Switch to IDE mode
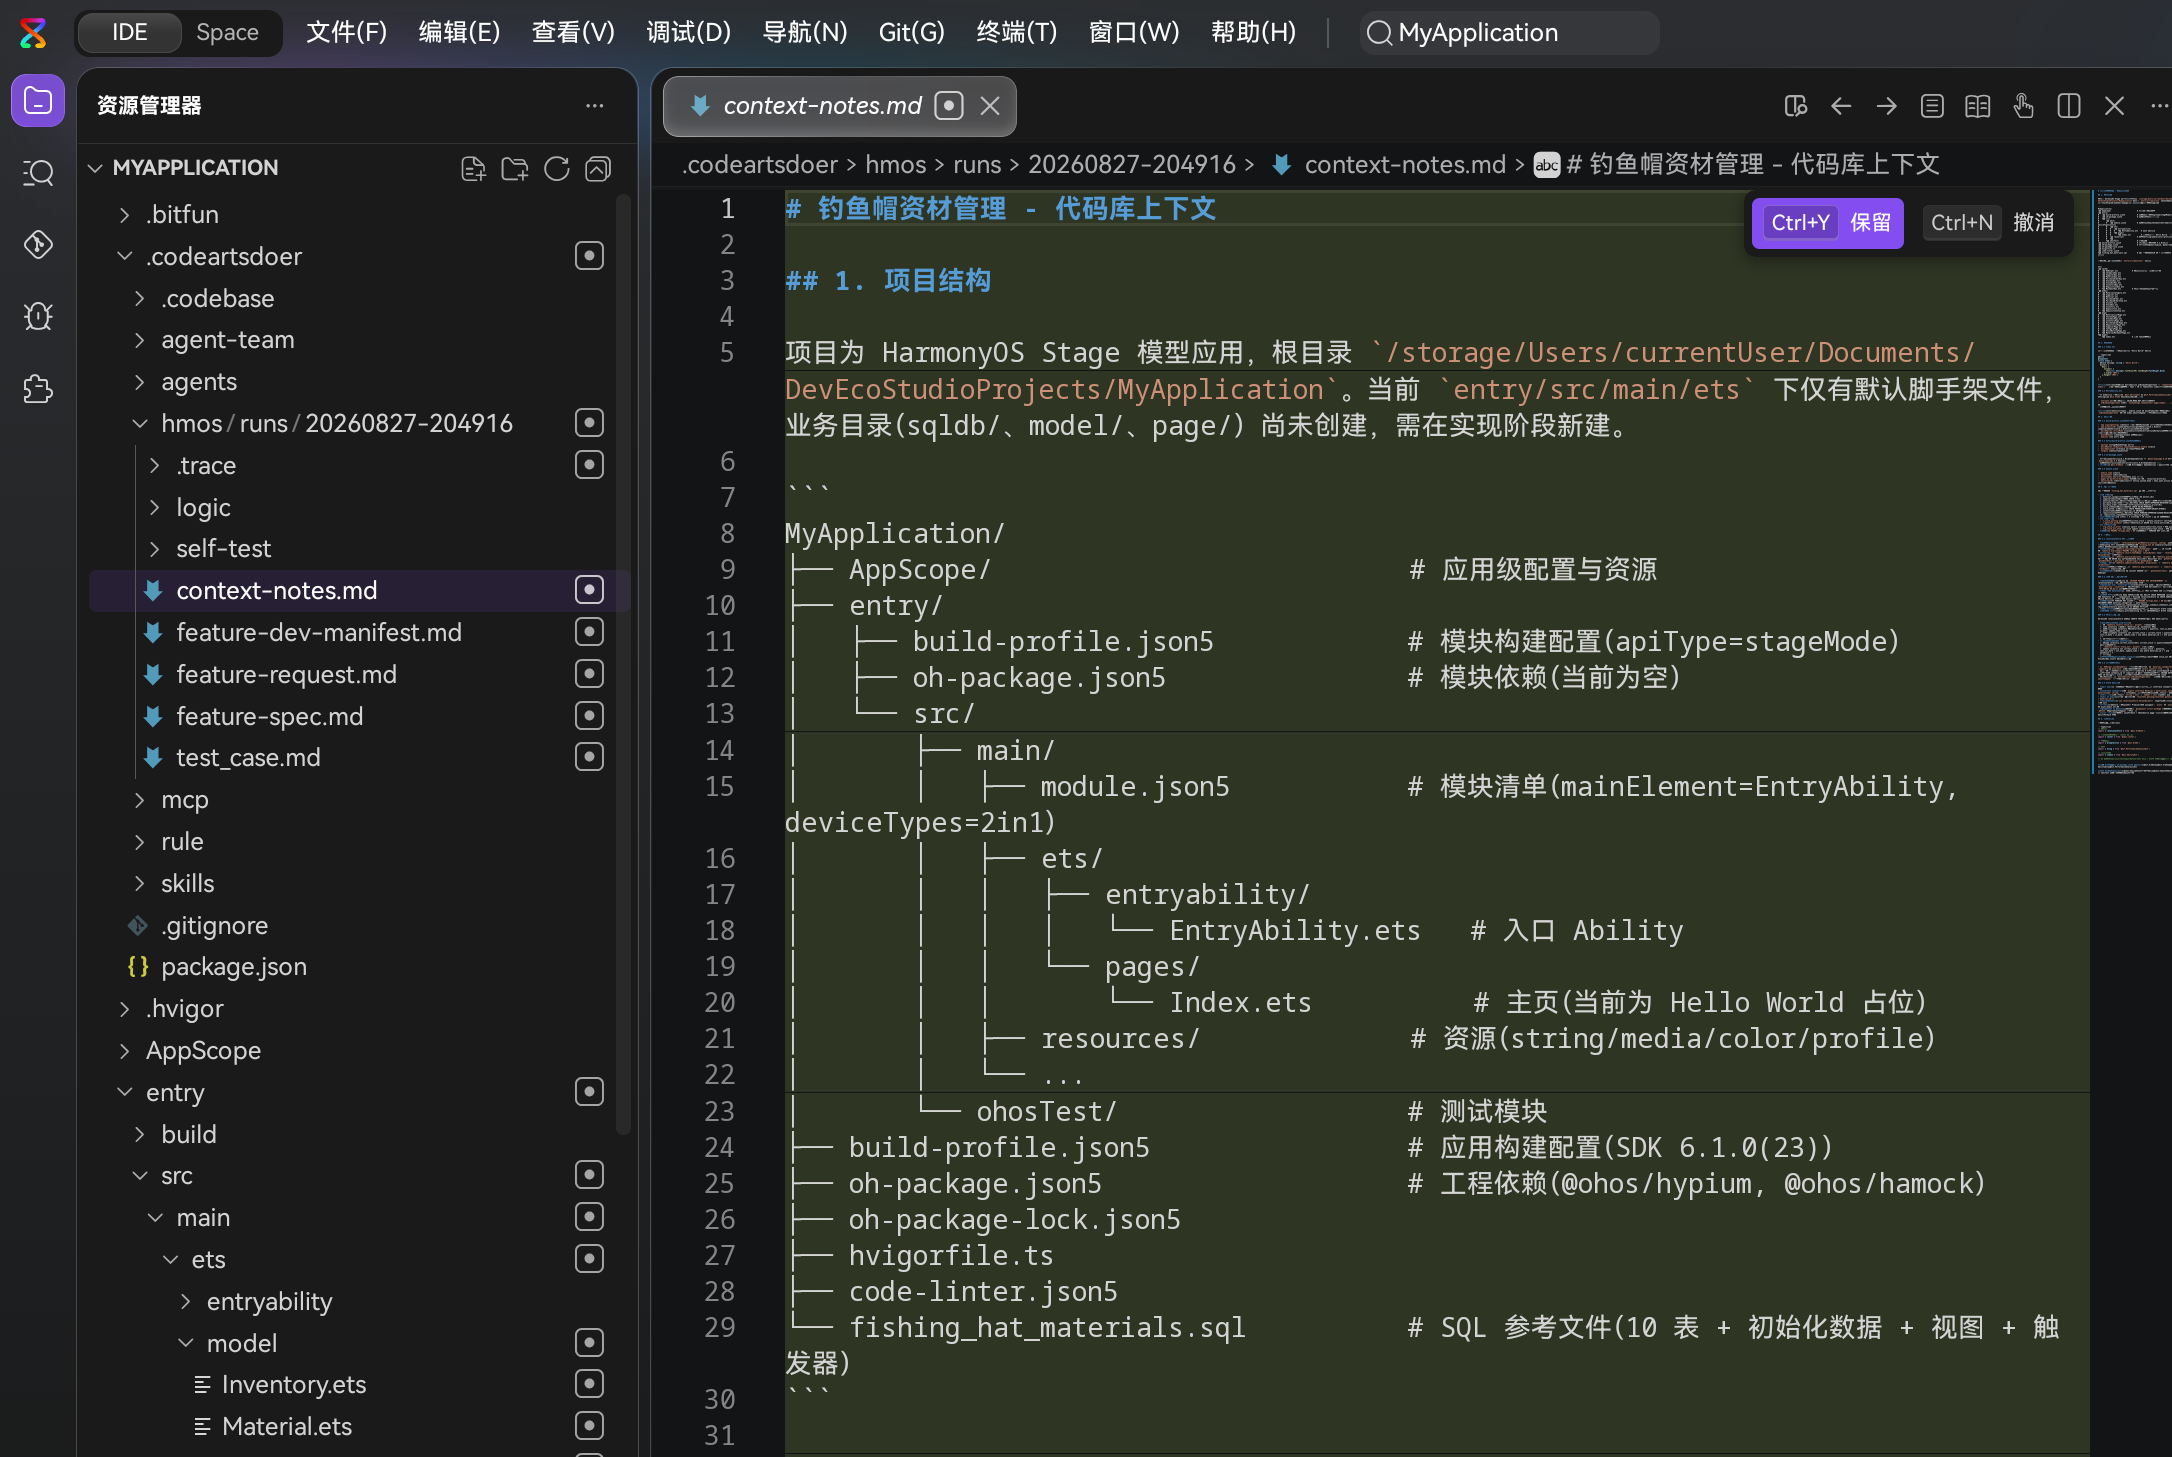 [130, 33]
